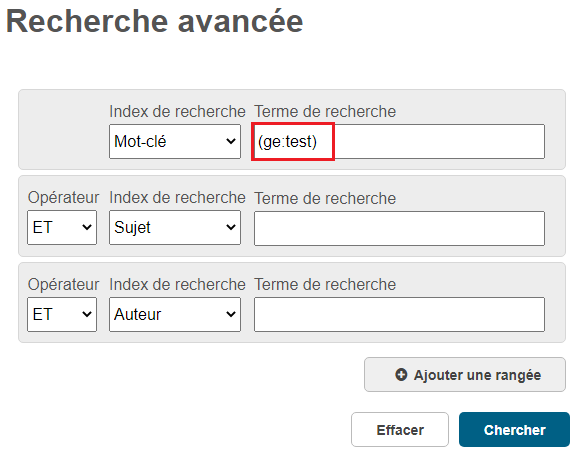Click the Index de recherche label above Auteur
This screenshot has height=456, width=579.
pos(177,284)
